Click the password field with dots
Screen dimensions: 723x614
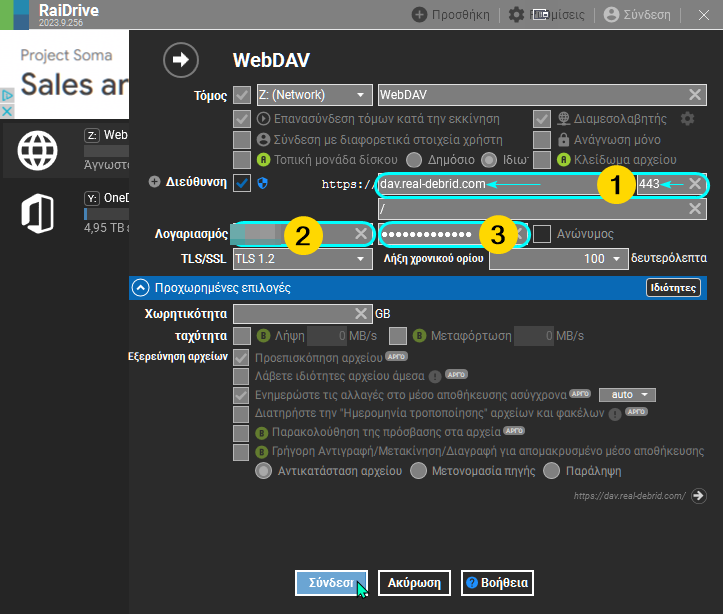click(452, 234)
